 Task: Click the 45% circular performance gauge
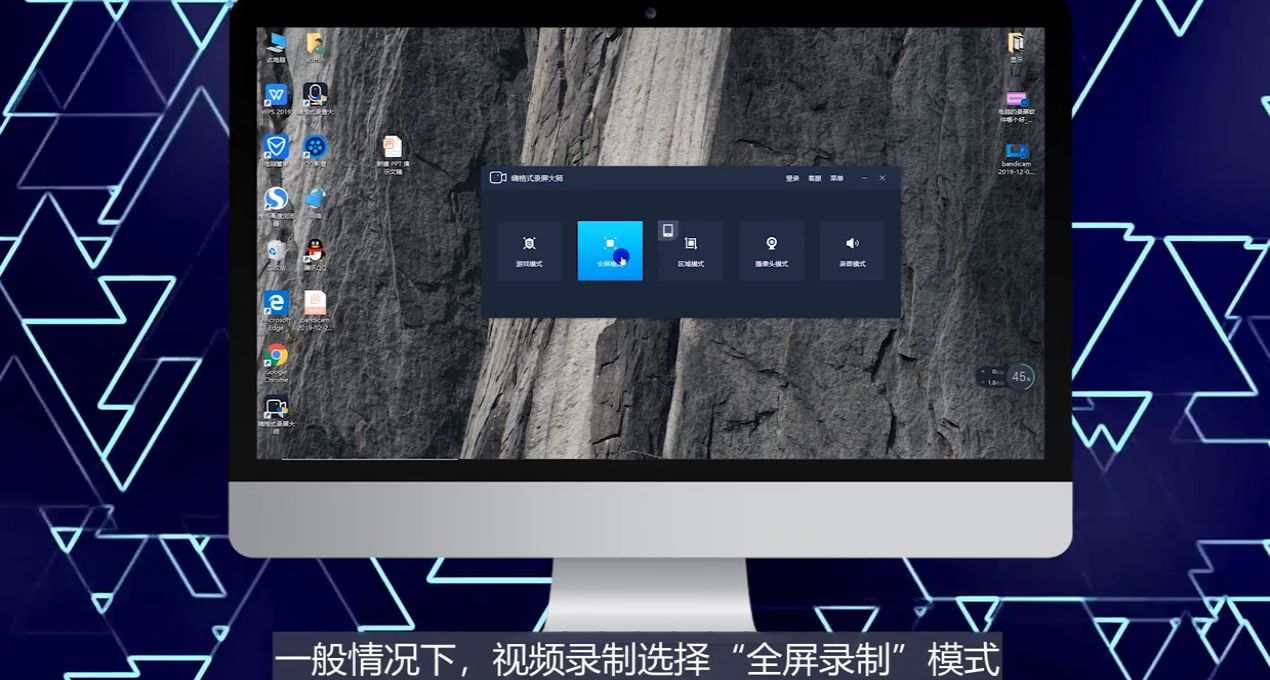click(1018, 375)
